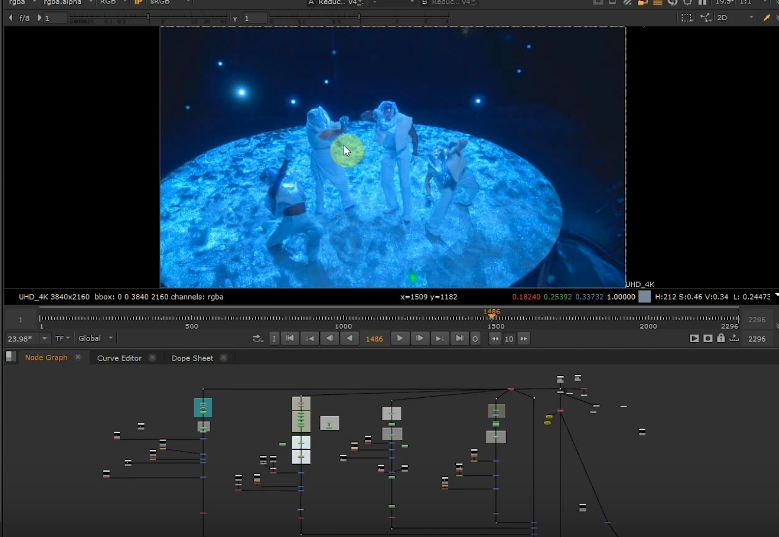Image resolution: width=779 pixels, height=537 pixels.
Task: Switch to the Curve Editor tab
Action: coord(119,358)
